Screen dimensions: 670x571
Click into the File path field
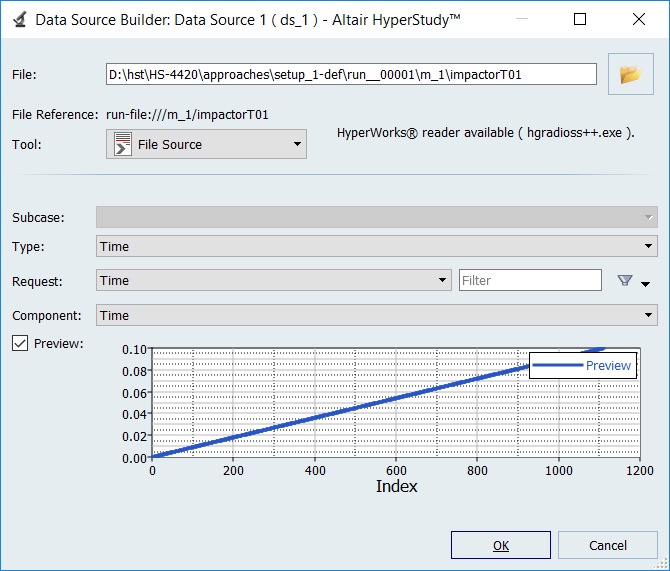(x=351, y=74)
